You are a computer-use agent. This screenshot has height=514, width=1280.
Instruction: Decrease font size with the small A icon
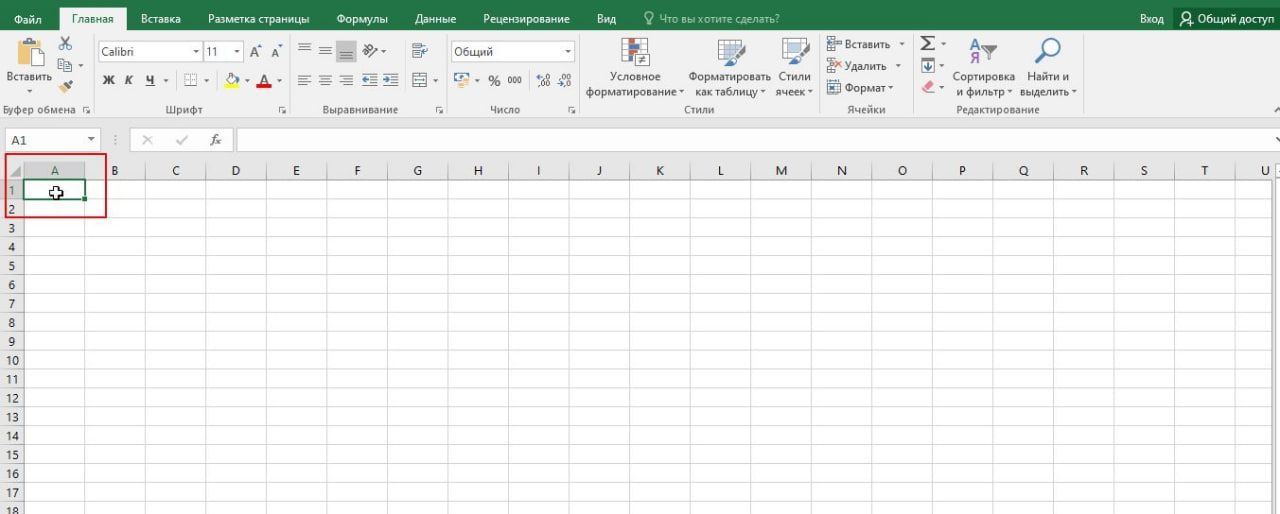pos(276,51)
